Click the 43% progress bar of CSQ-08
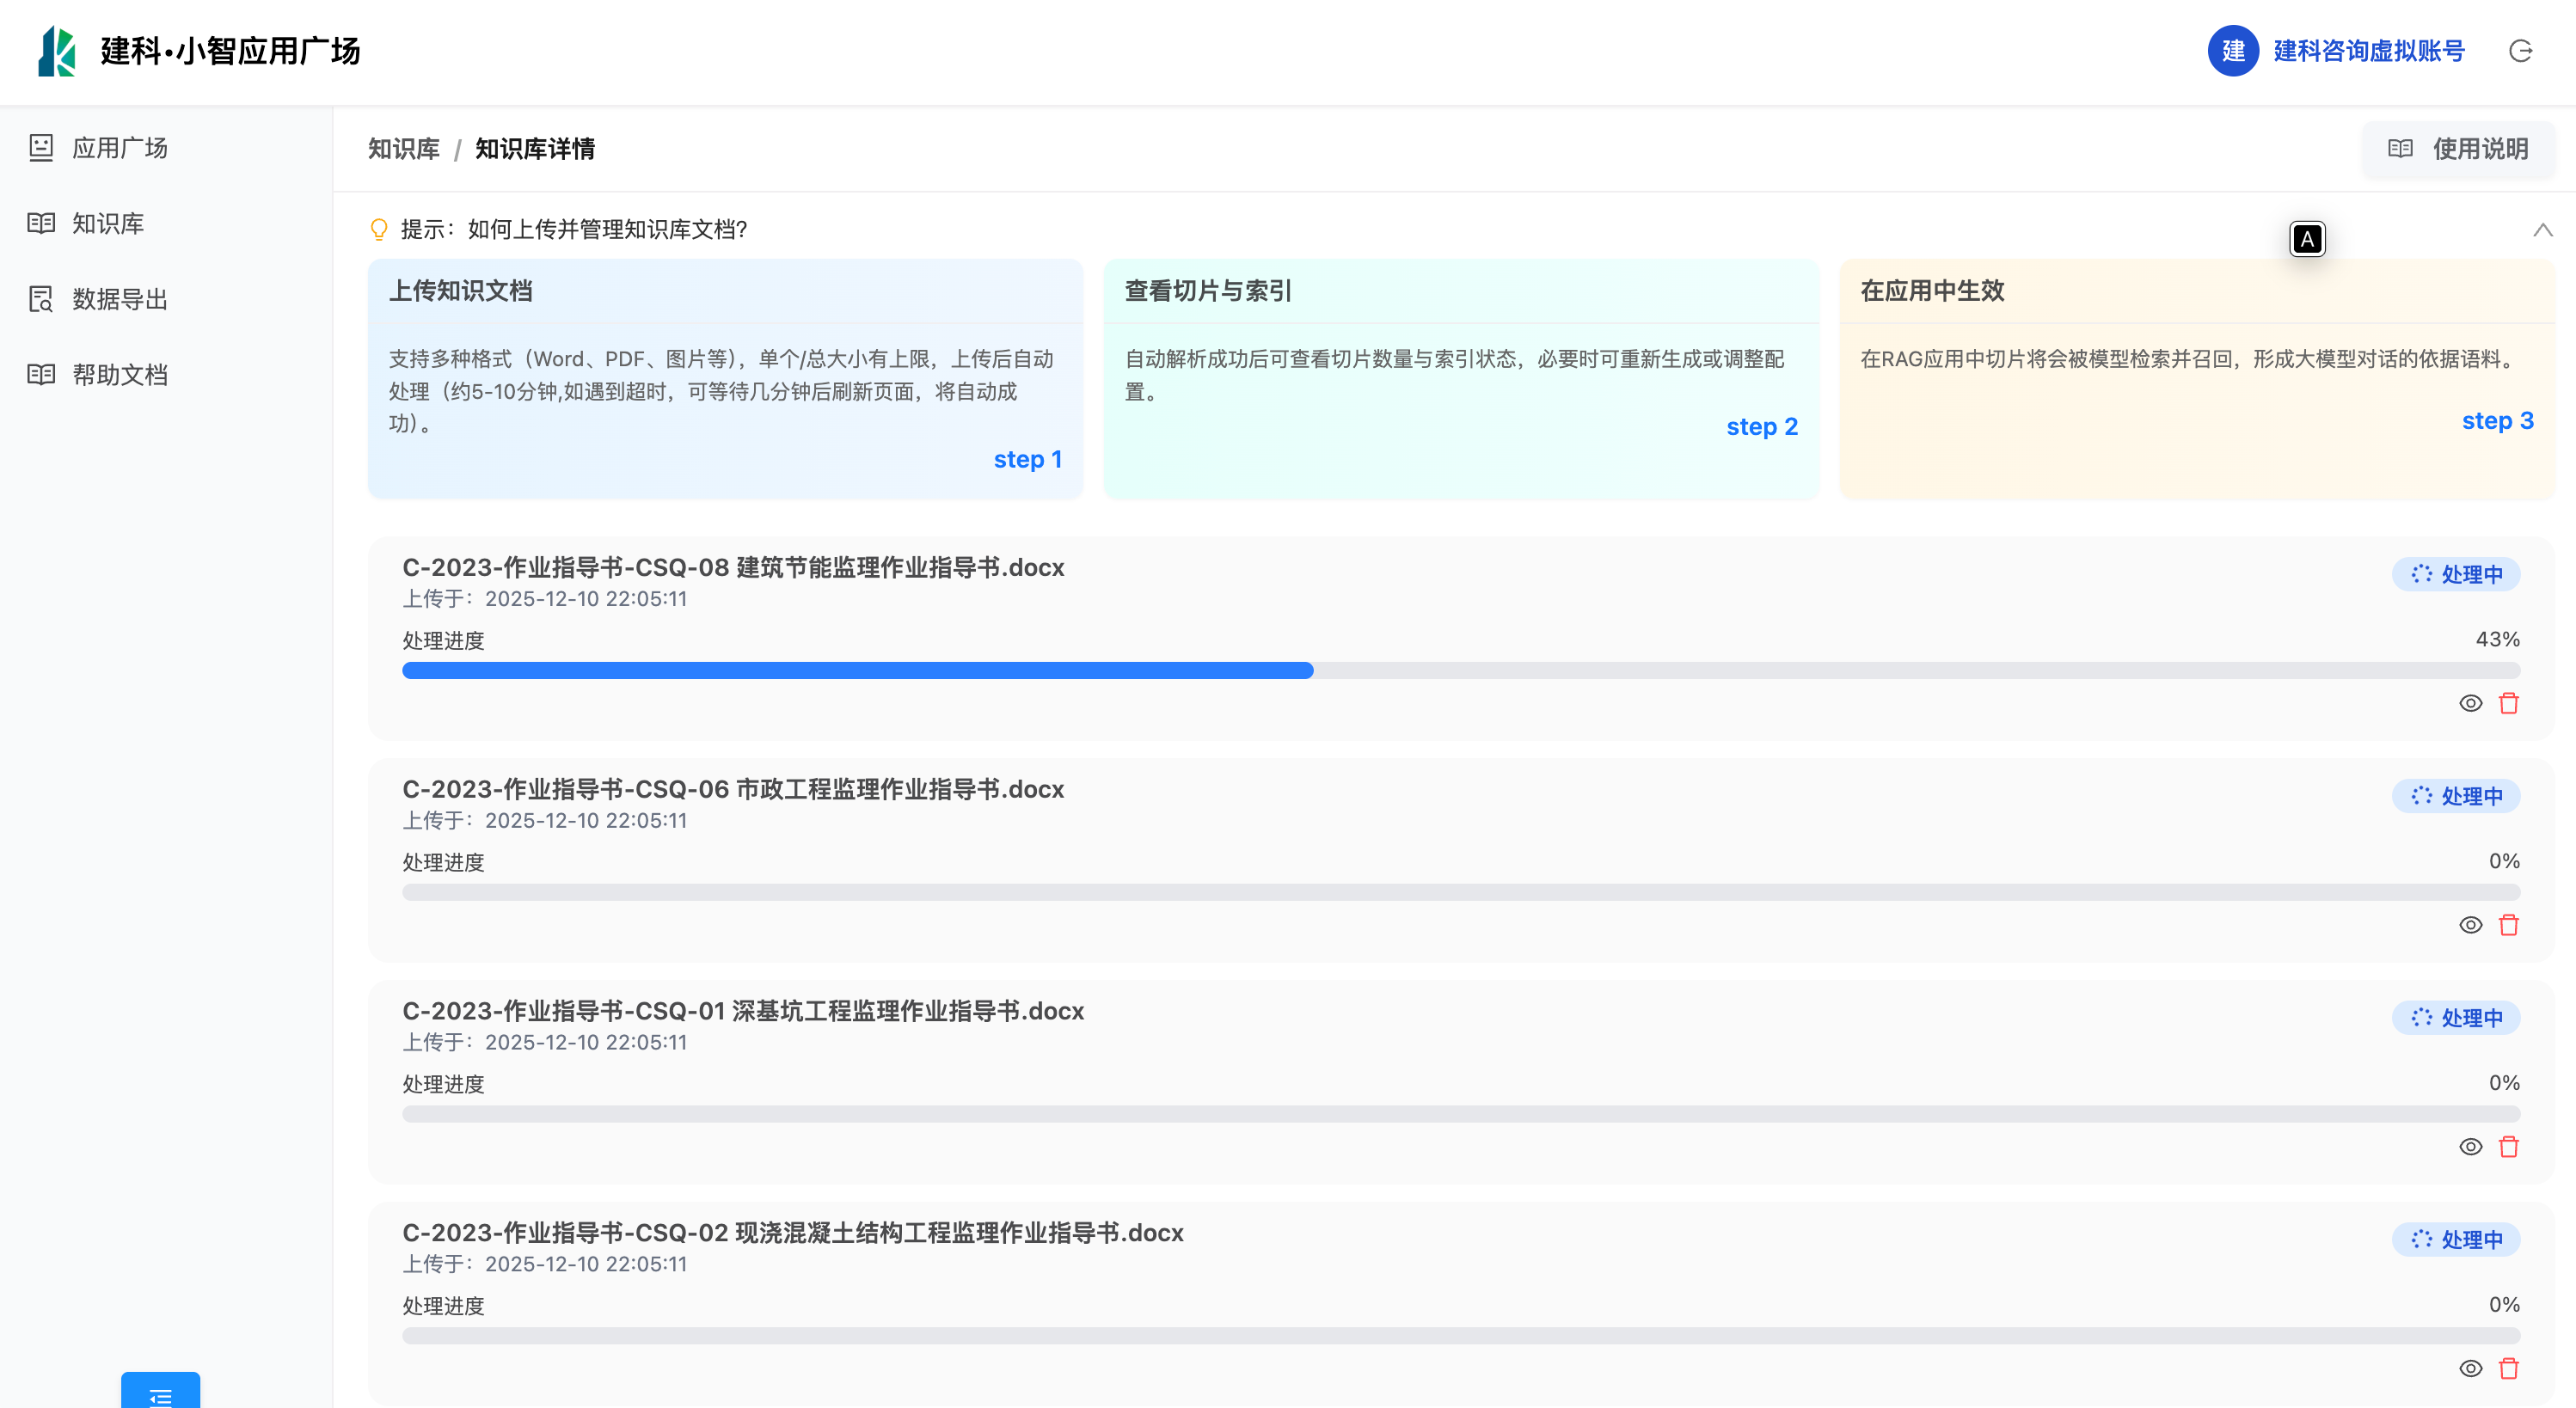Viewport: 2576px width, 1408px height. click(x=1460, y=670)
